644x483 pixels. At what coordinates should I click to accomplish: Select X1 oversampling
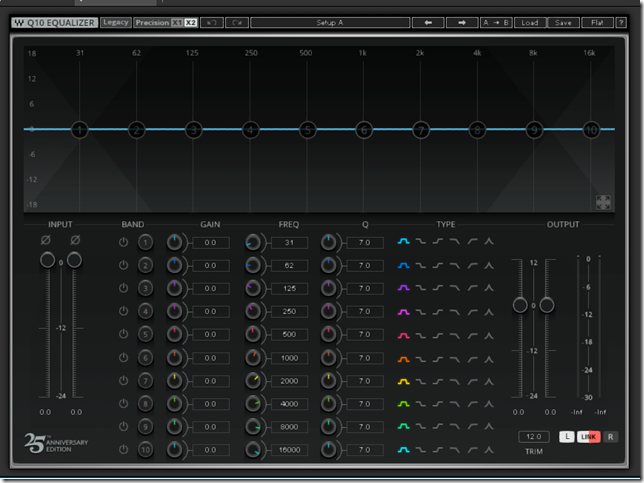coord(177,23)
